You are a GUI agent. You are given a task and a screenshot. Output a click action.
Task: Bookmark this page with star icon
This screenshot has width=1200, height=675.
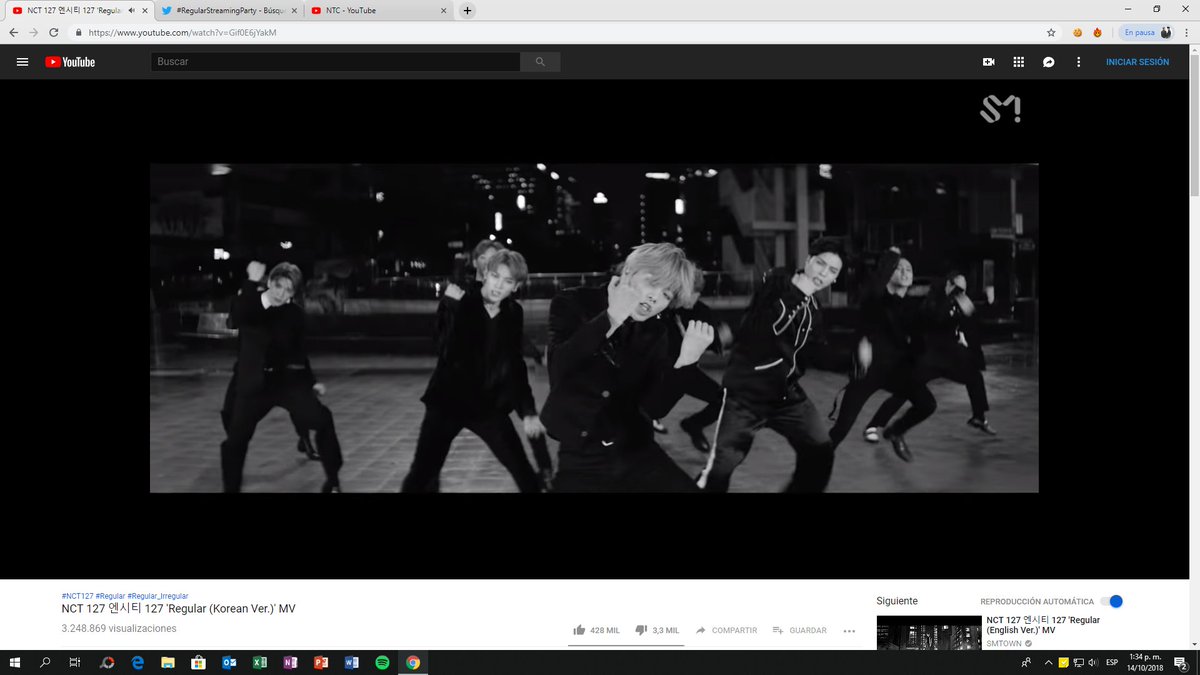coord(1051,32)
